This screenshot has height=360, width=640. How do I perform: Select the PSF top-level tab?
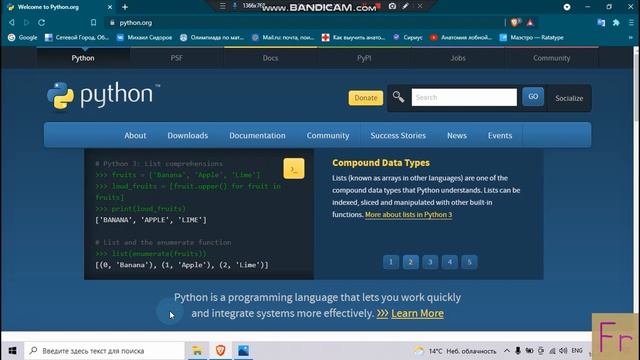177,58
